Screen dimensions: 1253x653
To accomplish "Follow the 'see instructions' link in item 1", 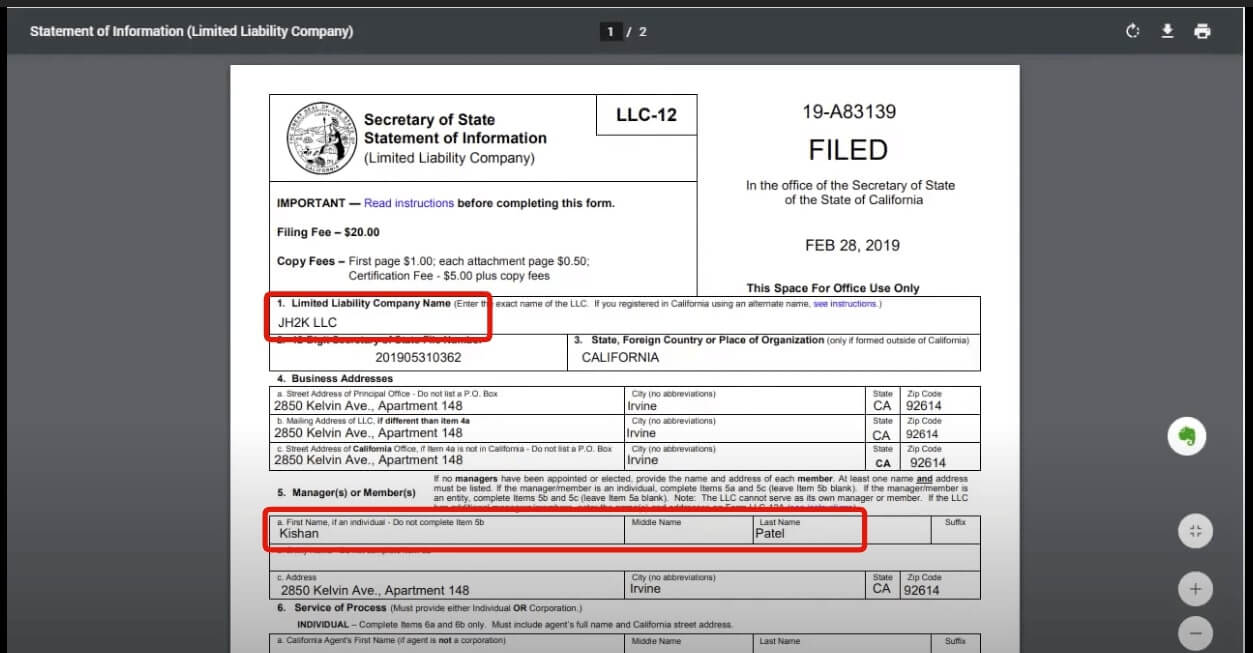I will pos(845,304).
